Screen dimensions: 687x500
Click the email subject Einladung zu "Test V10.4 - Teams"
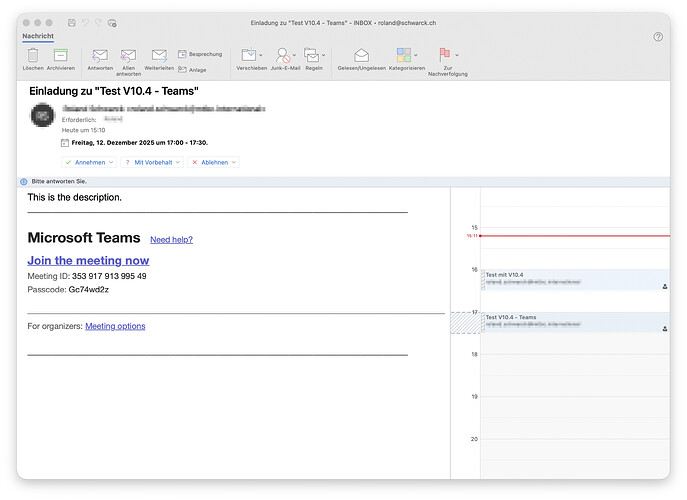(114, 91)
